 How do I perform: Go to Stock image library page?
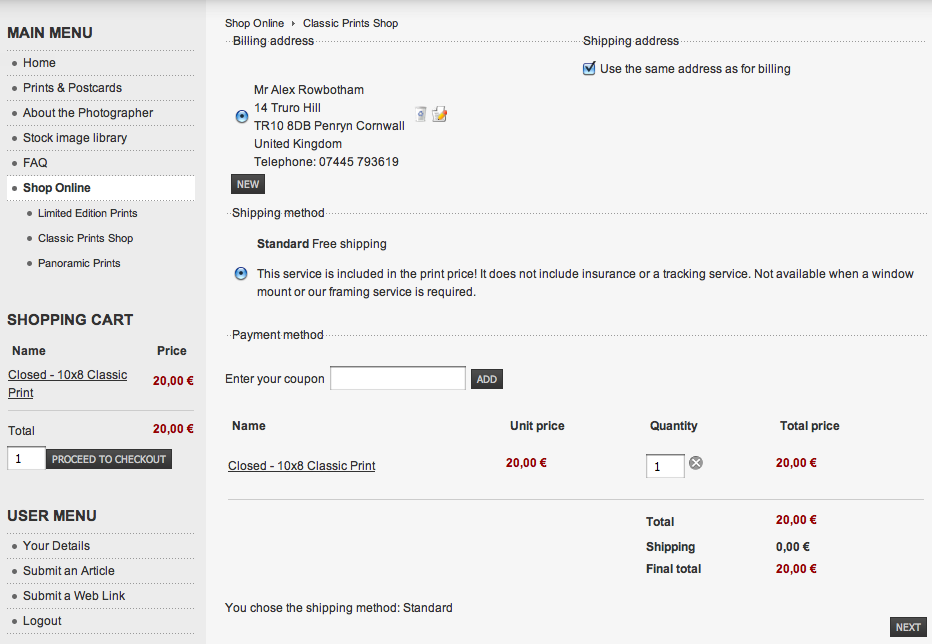click(75, 138)
